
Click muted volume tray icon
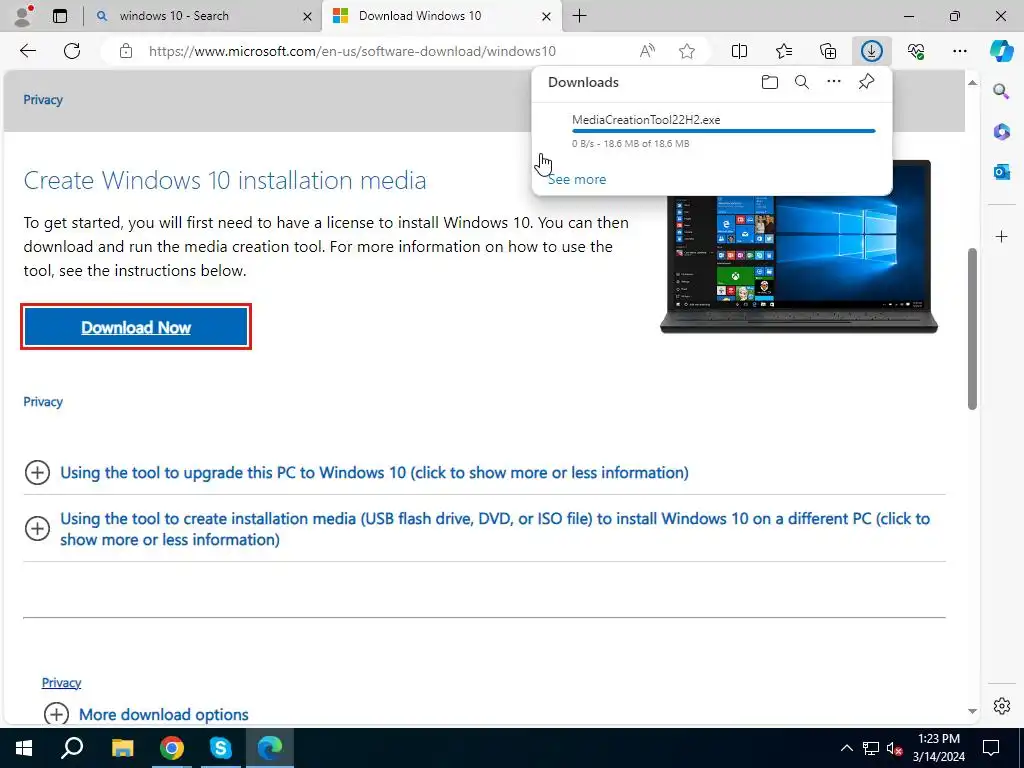(894, 748)
